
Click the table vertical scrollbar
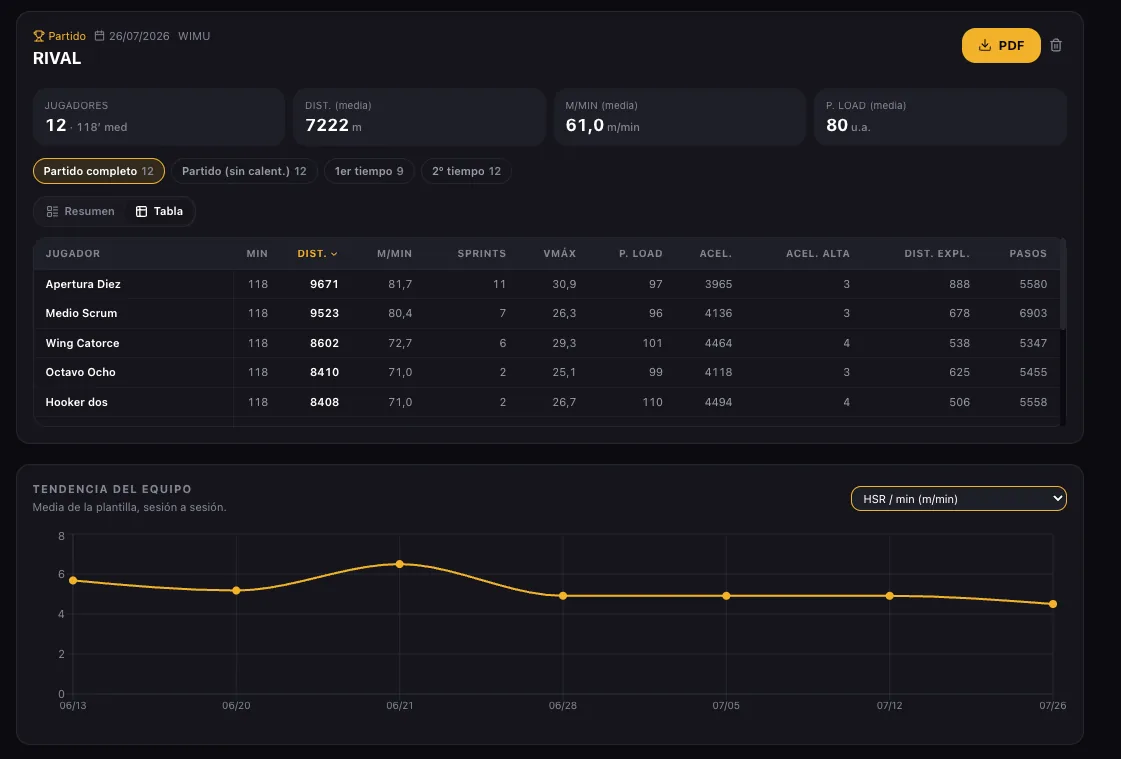(x=1063, y=284)
